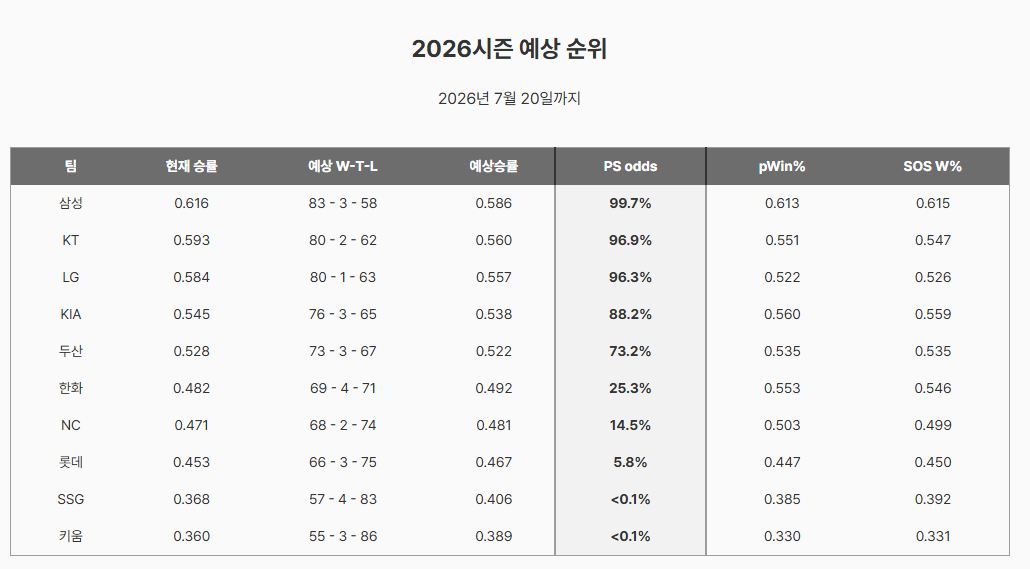This screenshot has width=1030, height=569.
Task: Click the 팀 column header
Action: tap(70, 166)
